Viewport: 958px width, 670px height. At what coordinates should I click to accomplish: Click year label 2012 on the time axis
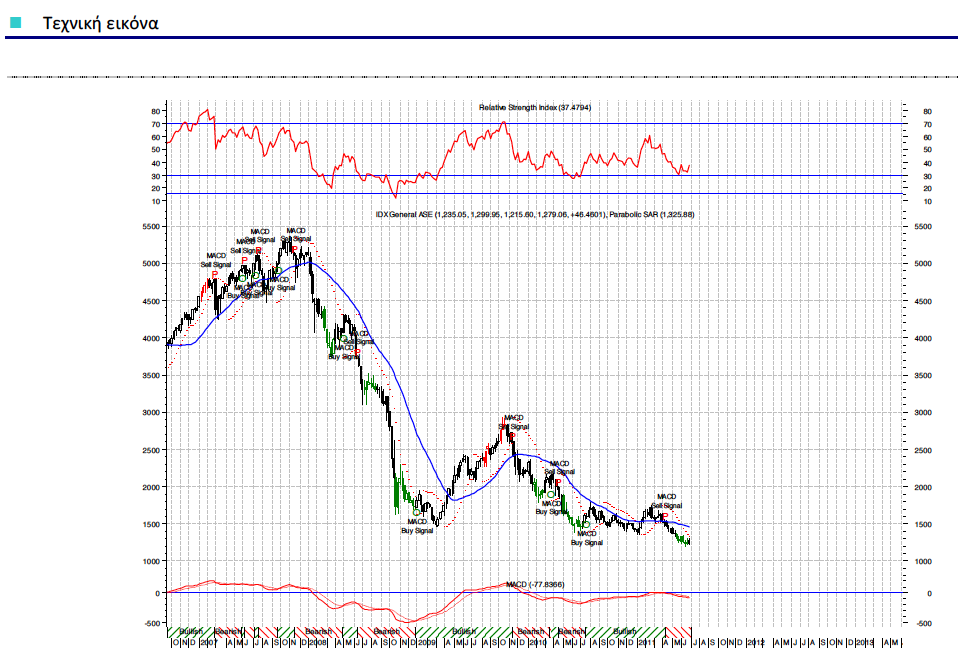pyautogui.click(x=756, y=643)
